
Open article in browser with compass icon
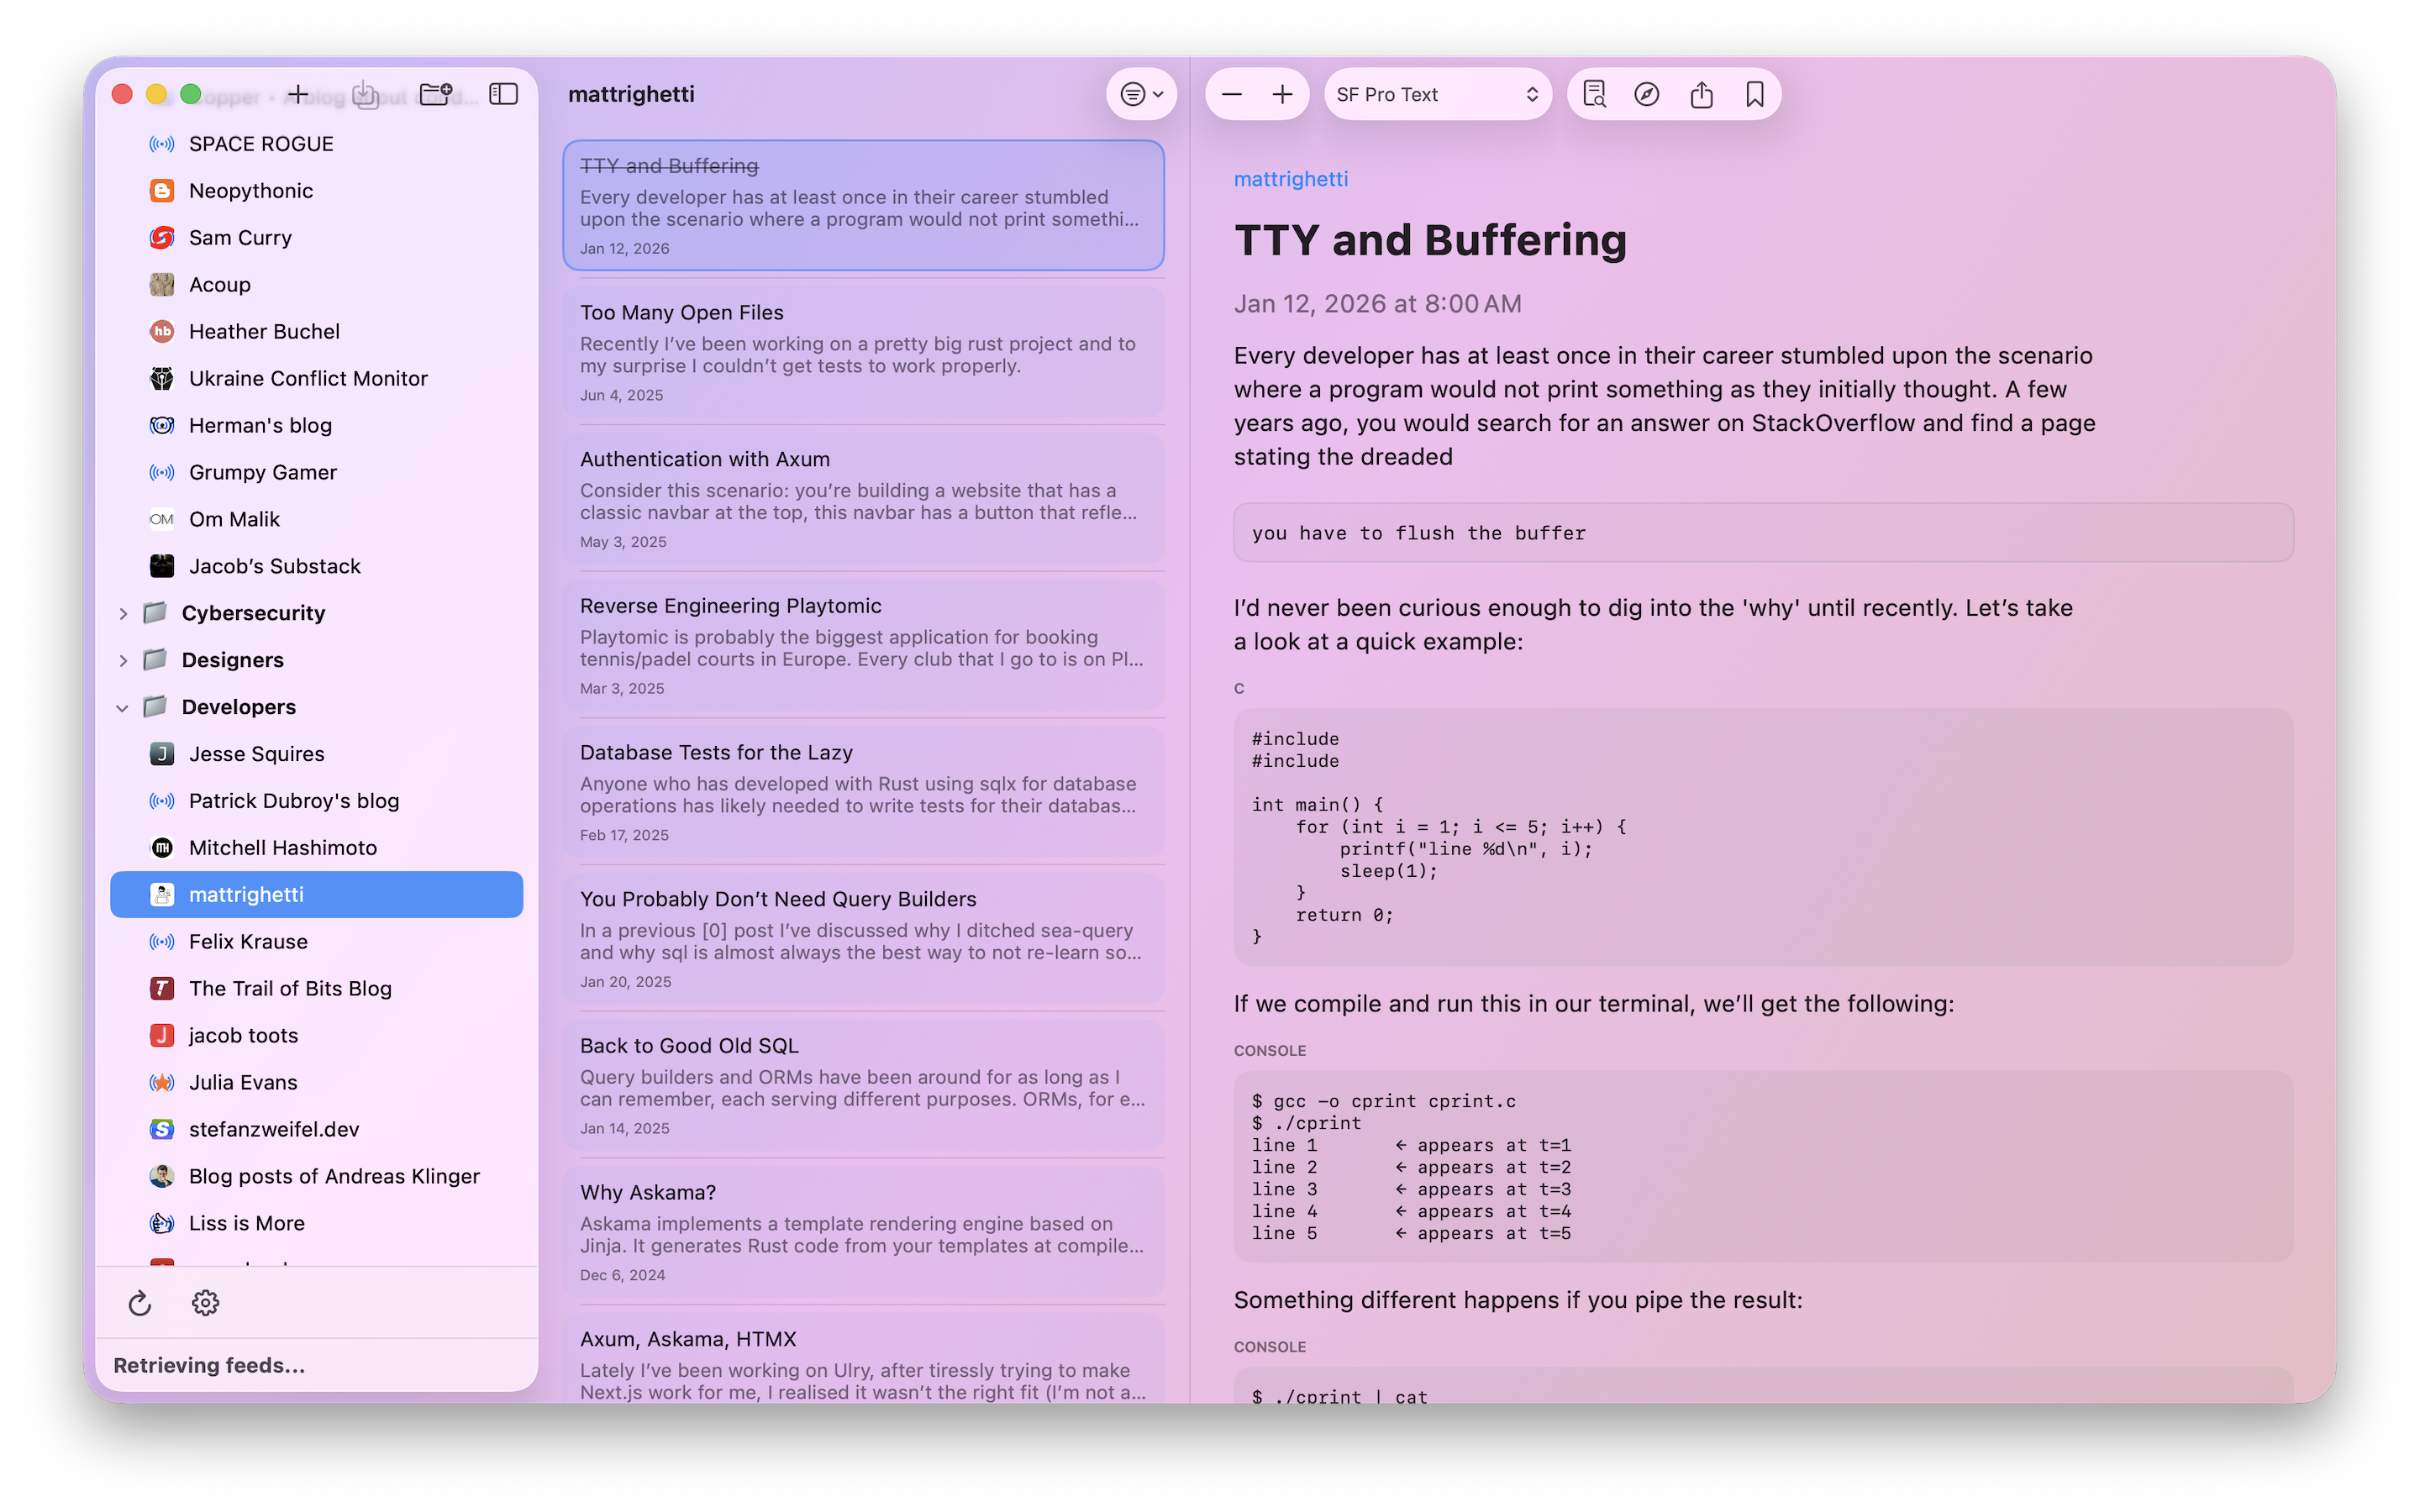pos(1646,93)
